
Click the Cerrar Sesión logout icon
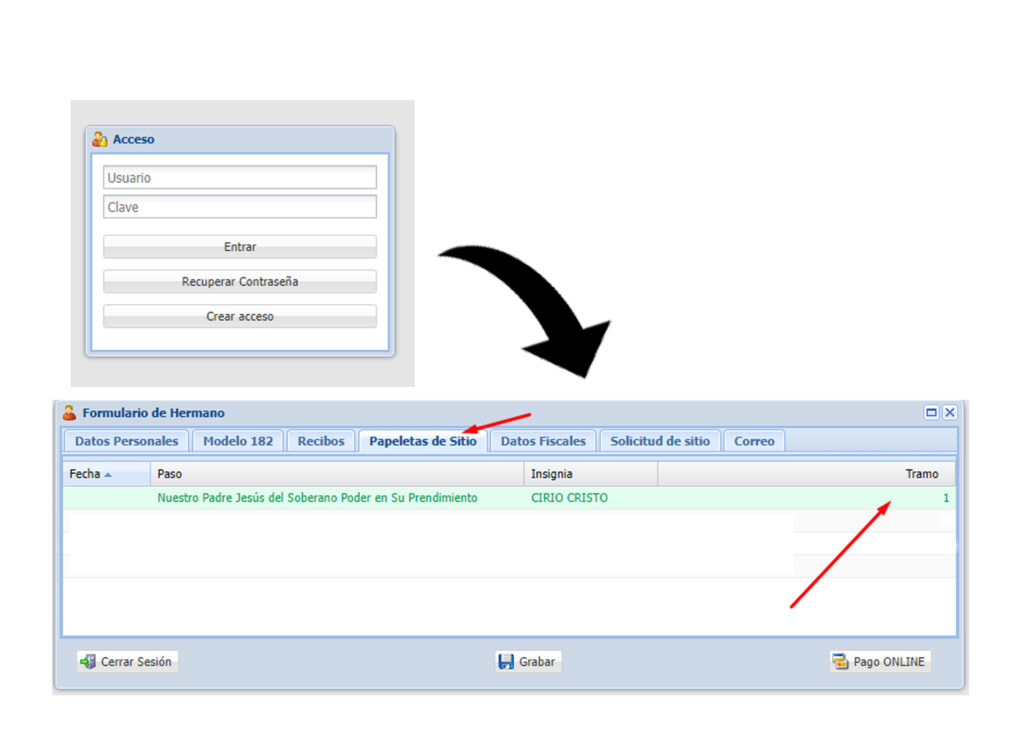[x=89, y=662]
